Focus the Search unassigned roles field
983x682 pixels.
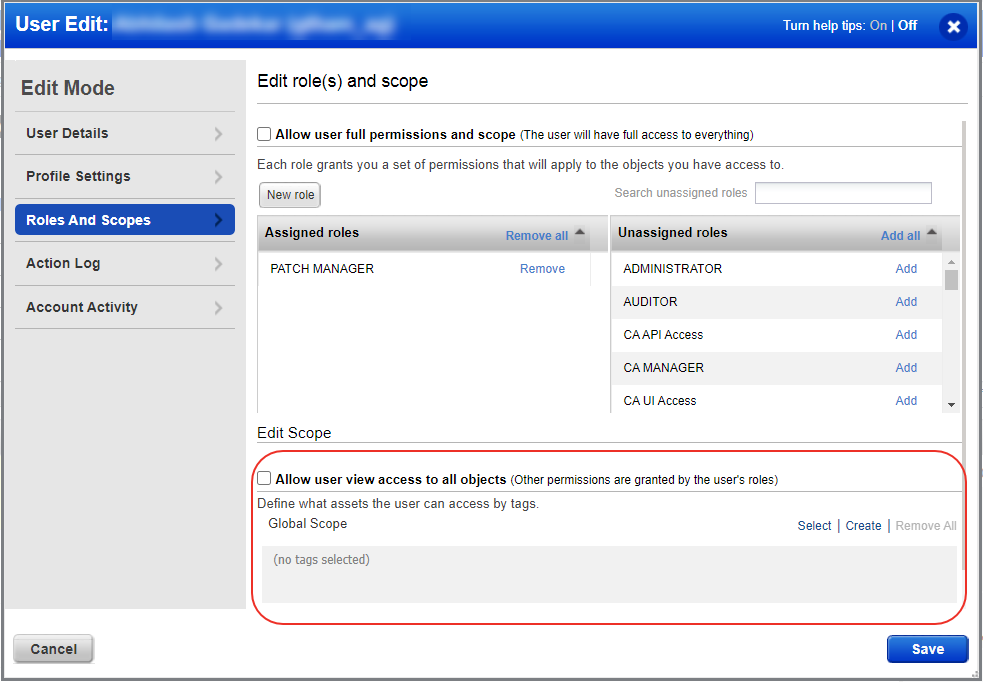[x=842, y=193]
